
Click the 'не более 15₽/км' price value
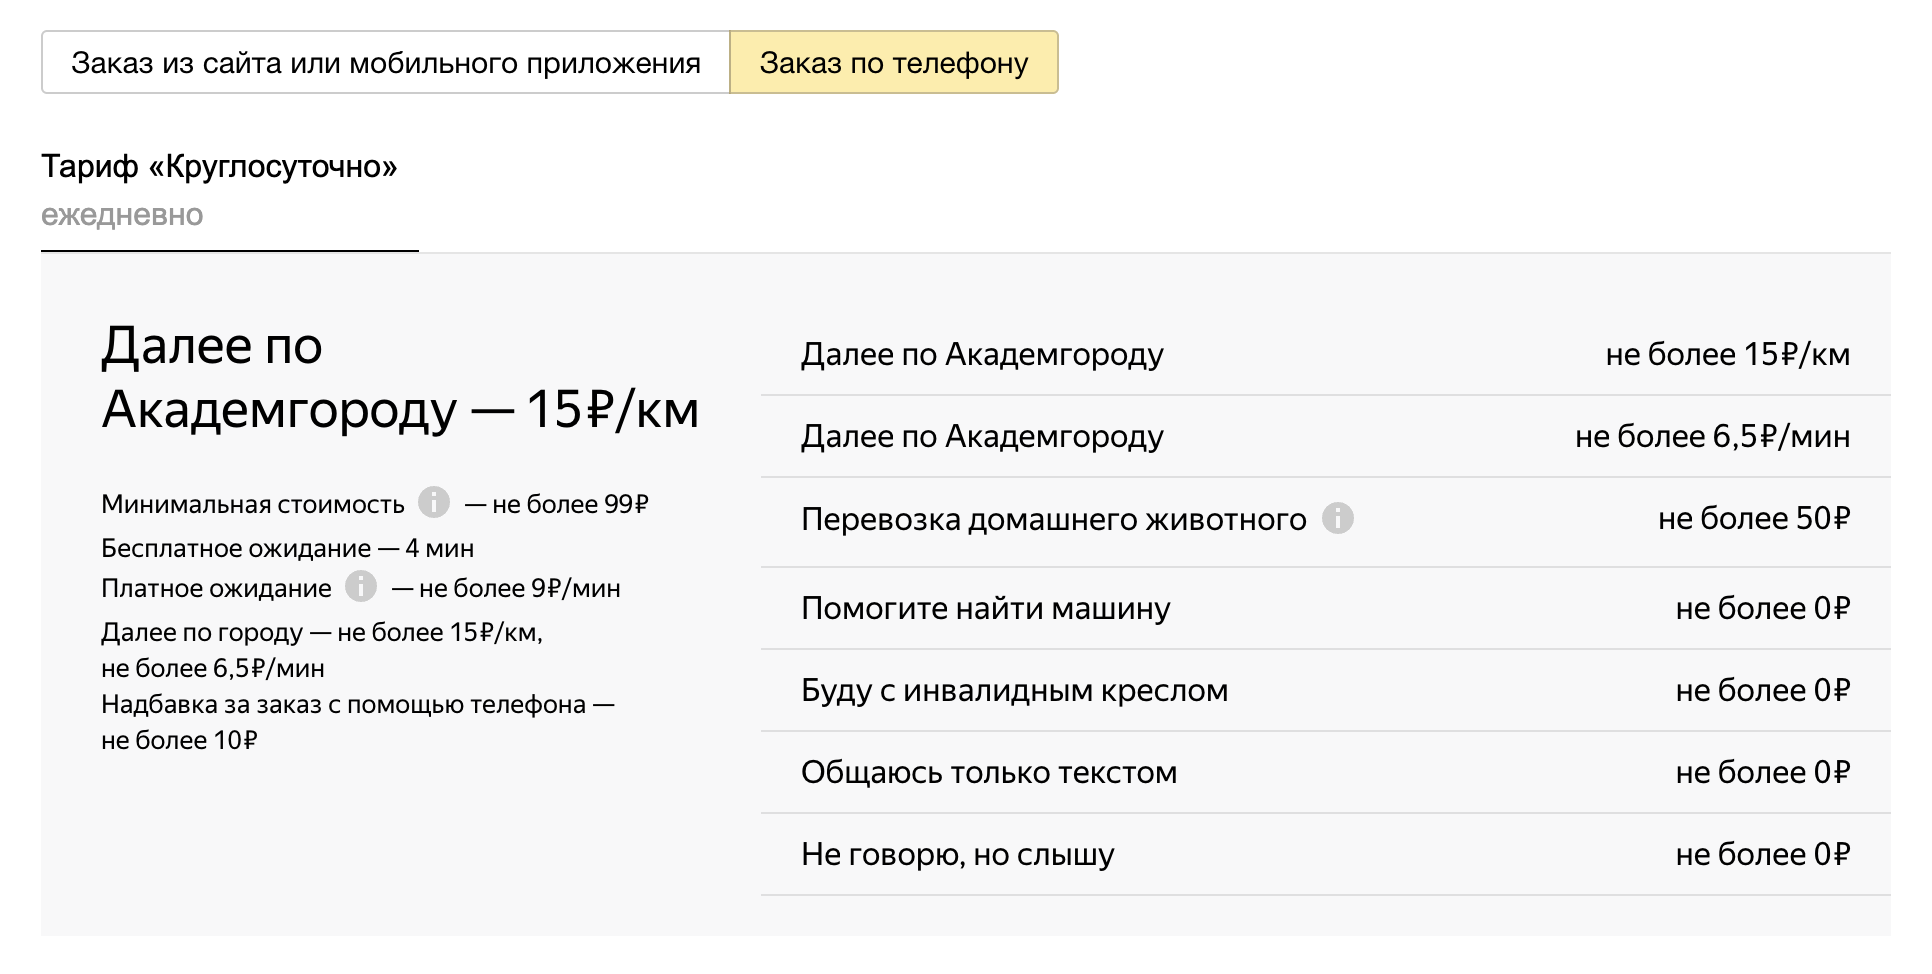click(x=1728, y=354)
